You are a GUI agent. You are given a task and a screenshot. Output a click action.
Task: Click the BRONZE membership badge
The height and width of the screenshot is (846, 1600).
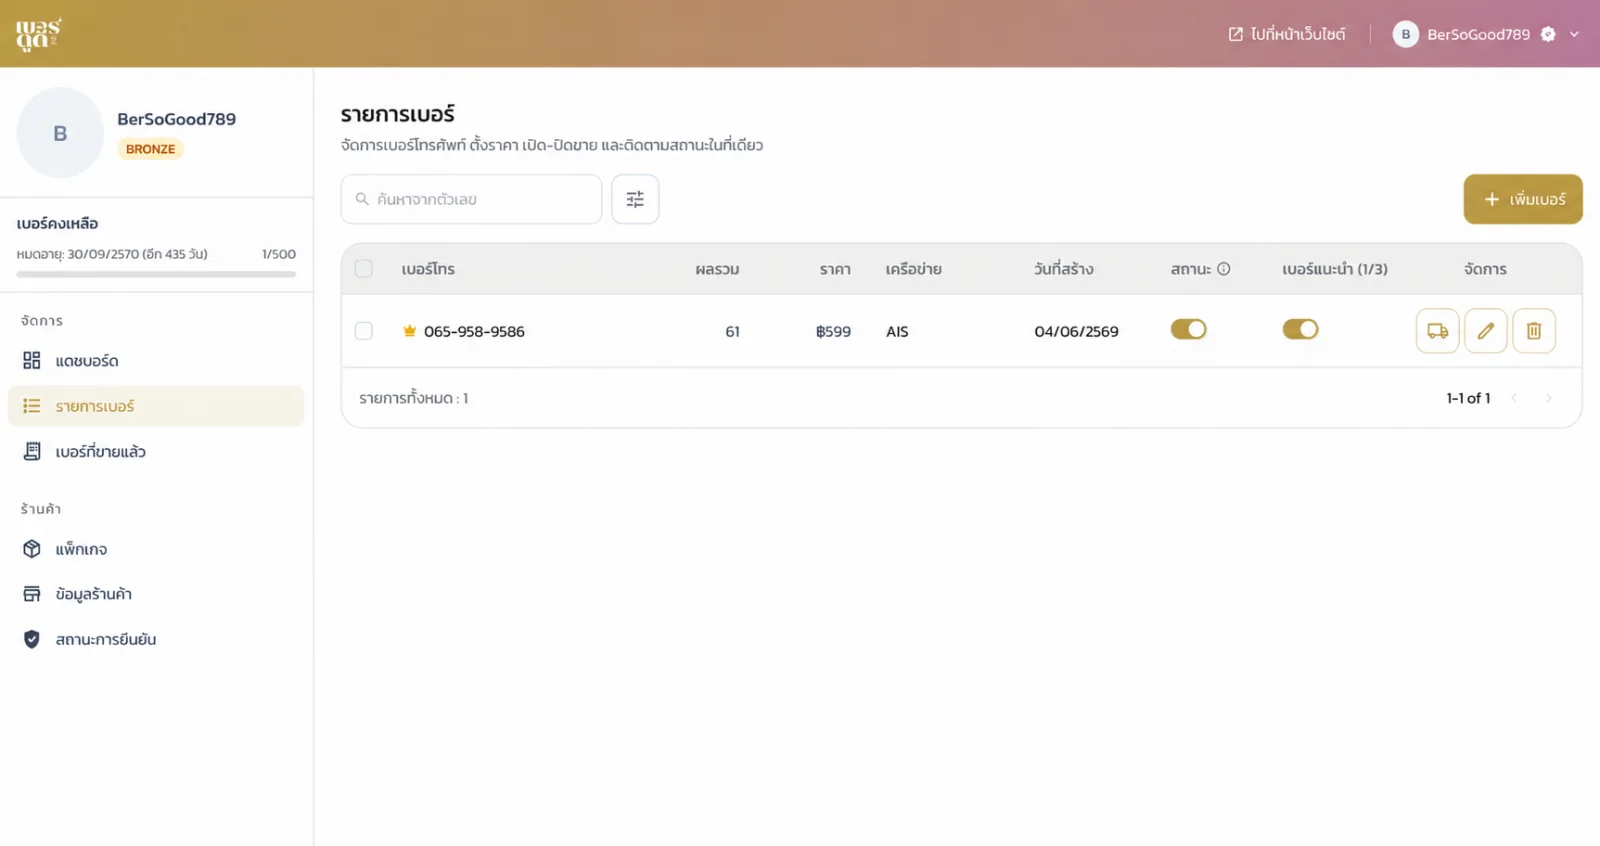coord(150,149)
